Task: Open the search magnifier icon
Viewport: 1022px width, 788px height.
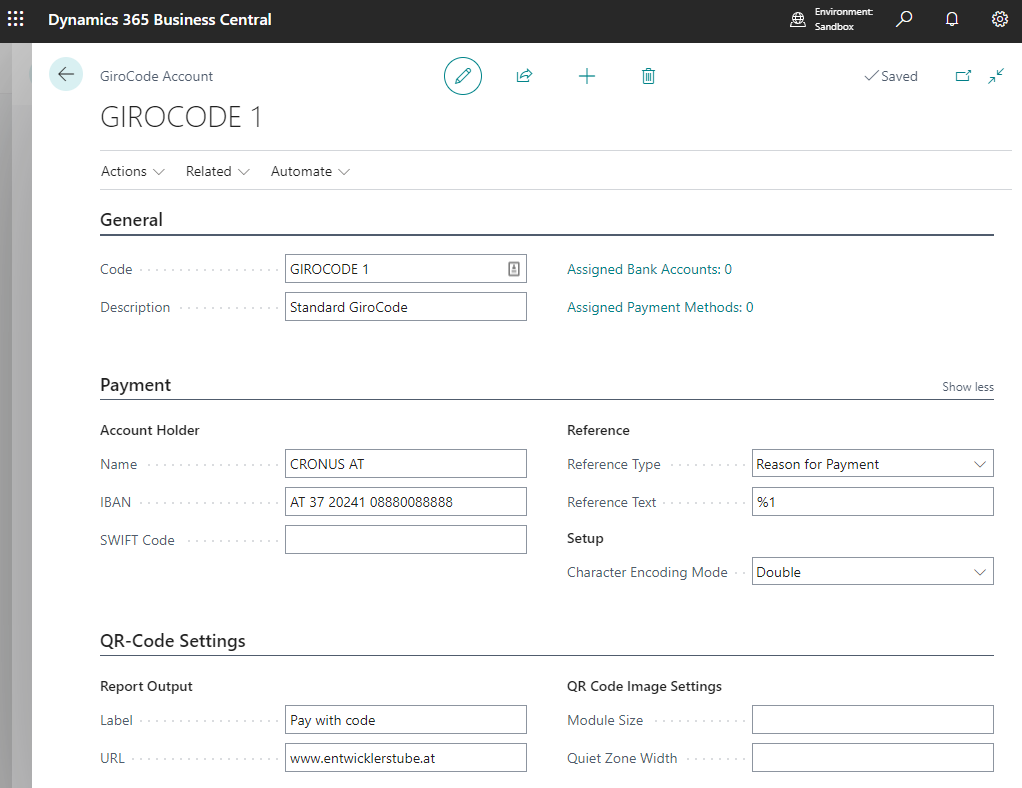Action: click(904, 20)
